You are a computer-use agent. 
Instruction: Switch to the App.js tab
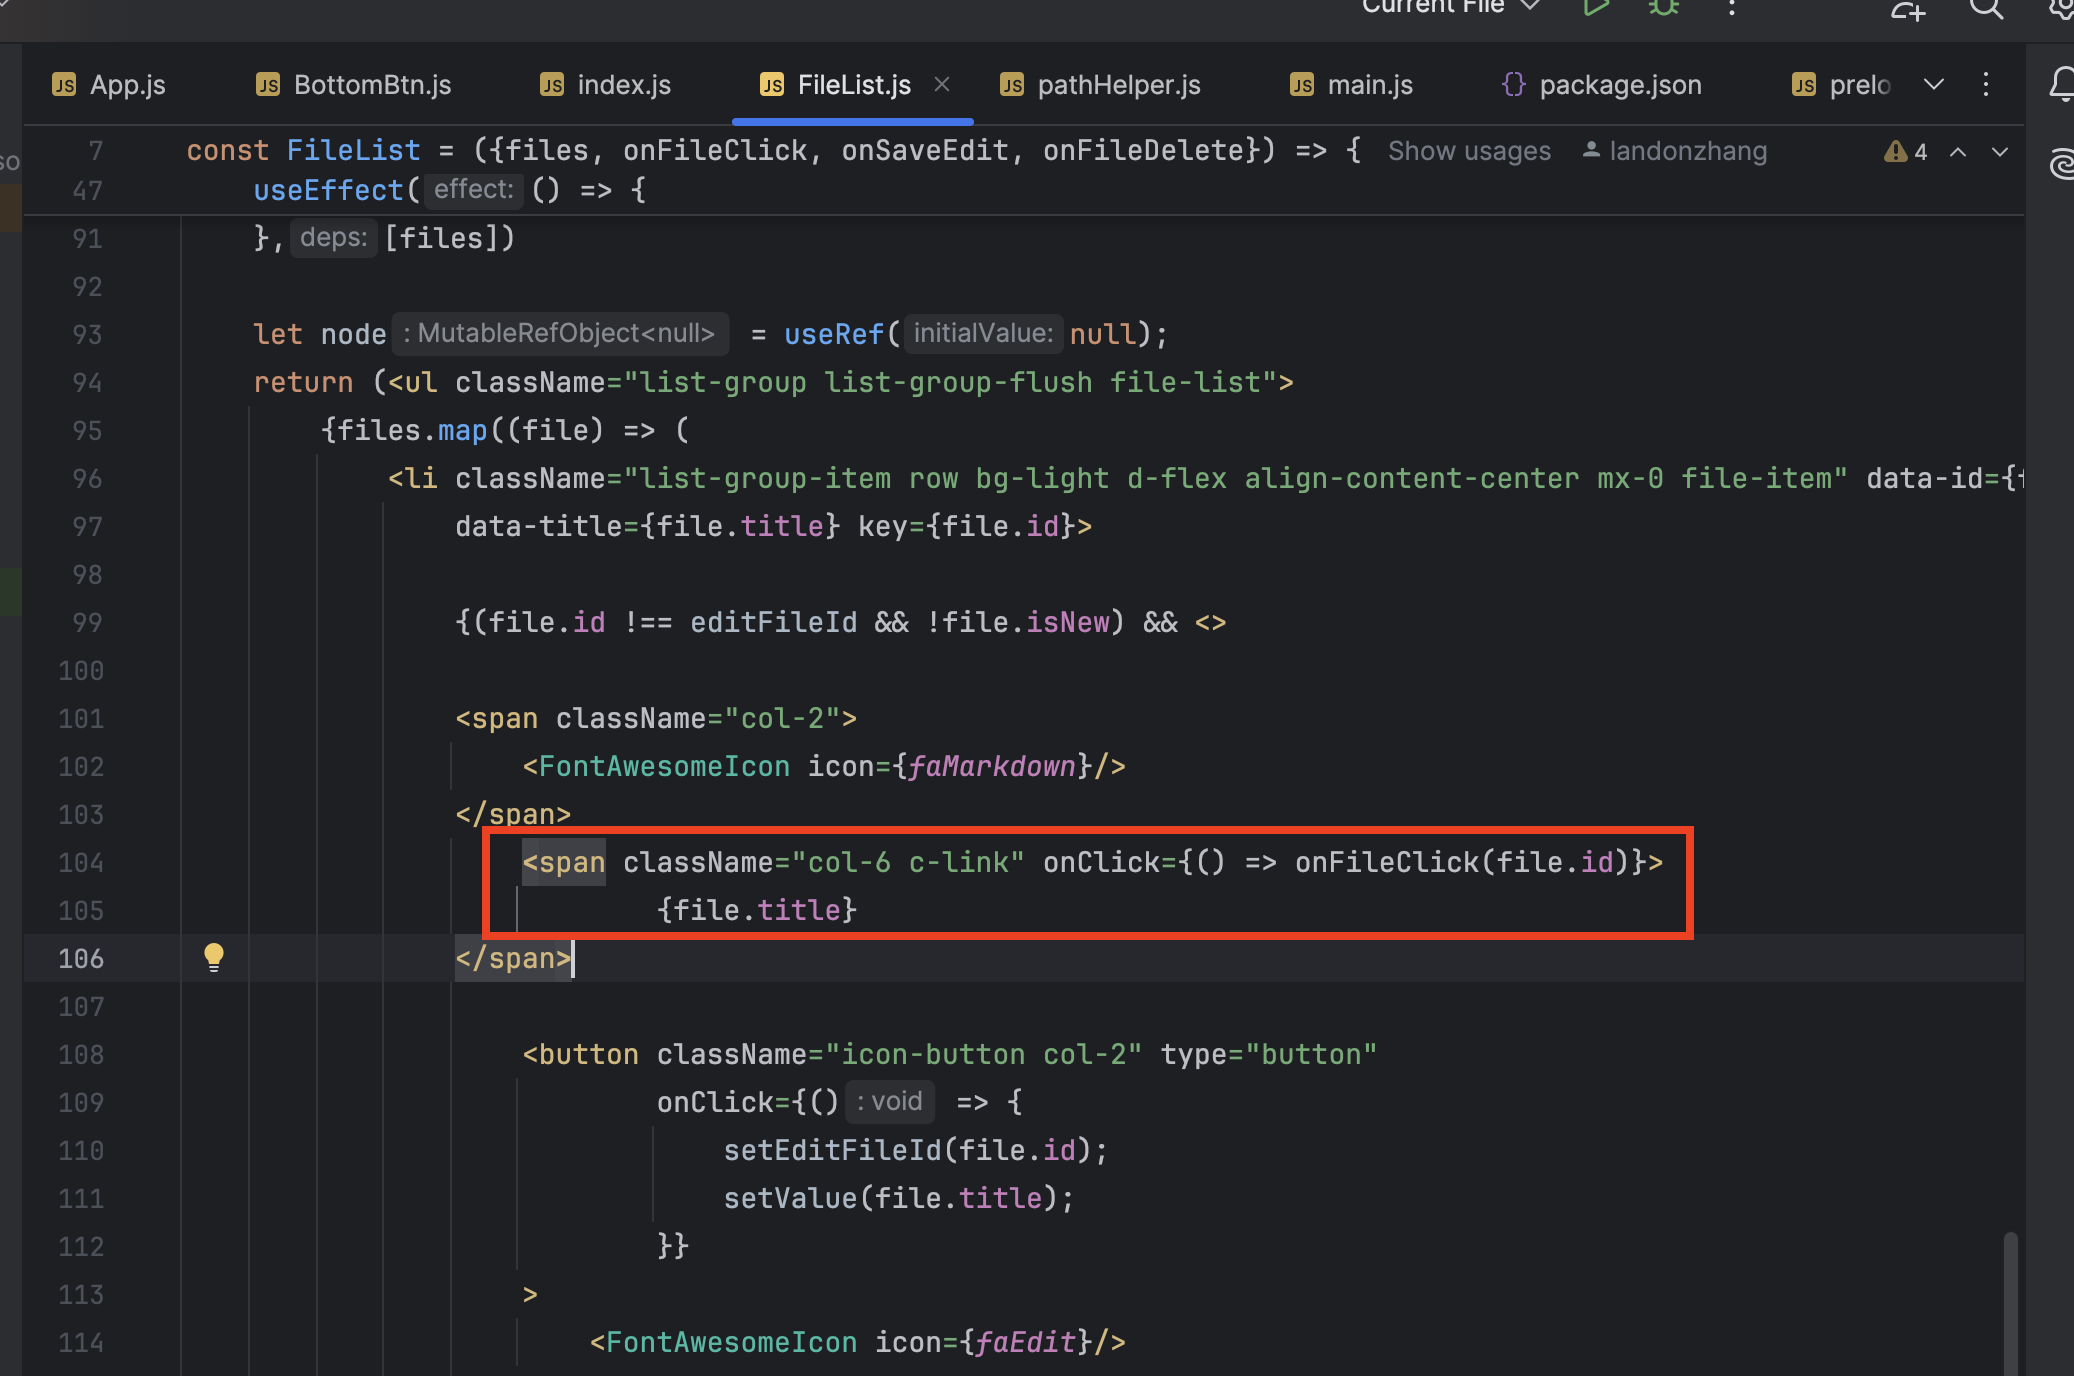[108, 85]
